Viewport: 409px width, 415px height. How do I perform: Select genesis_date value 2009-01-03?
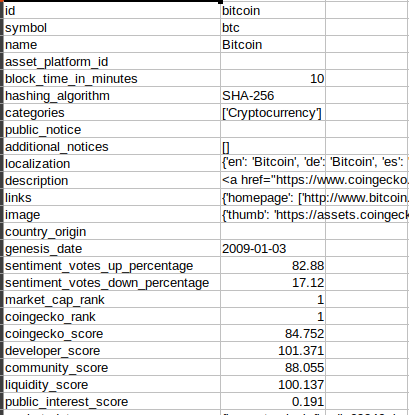pyautogui.click(x=273, y=249)
